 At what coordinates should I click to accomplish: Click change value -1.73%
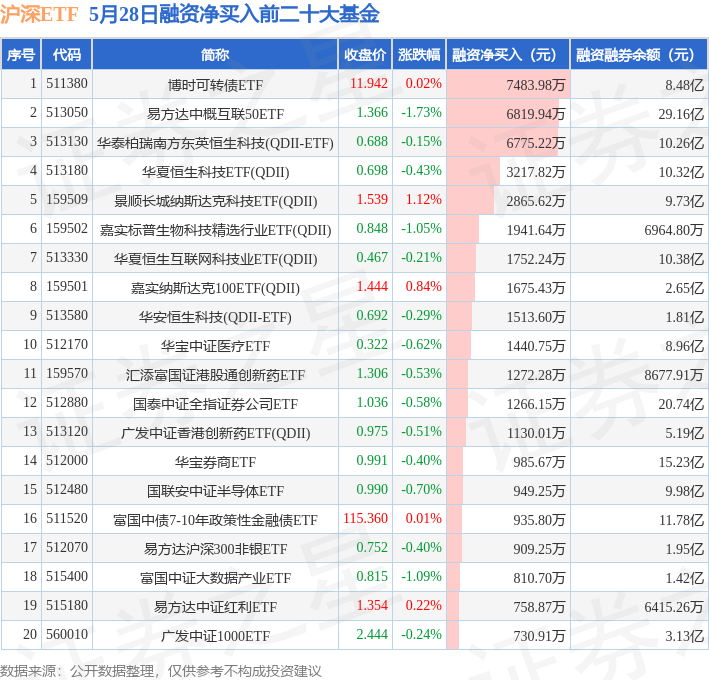click(x=421, y=113)
